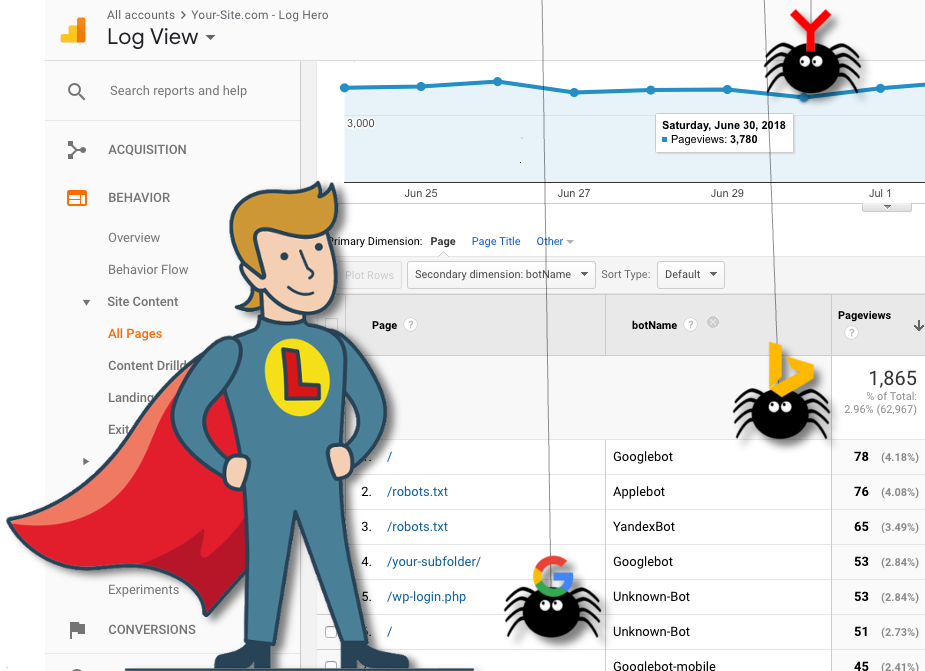Open the Log View account dropdown

(x=160, y=37)
